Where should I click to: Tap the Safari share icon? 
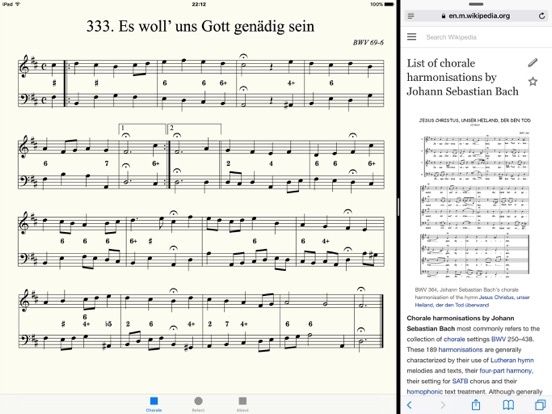tap(476, 404)
